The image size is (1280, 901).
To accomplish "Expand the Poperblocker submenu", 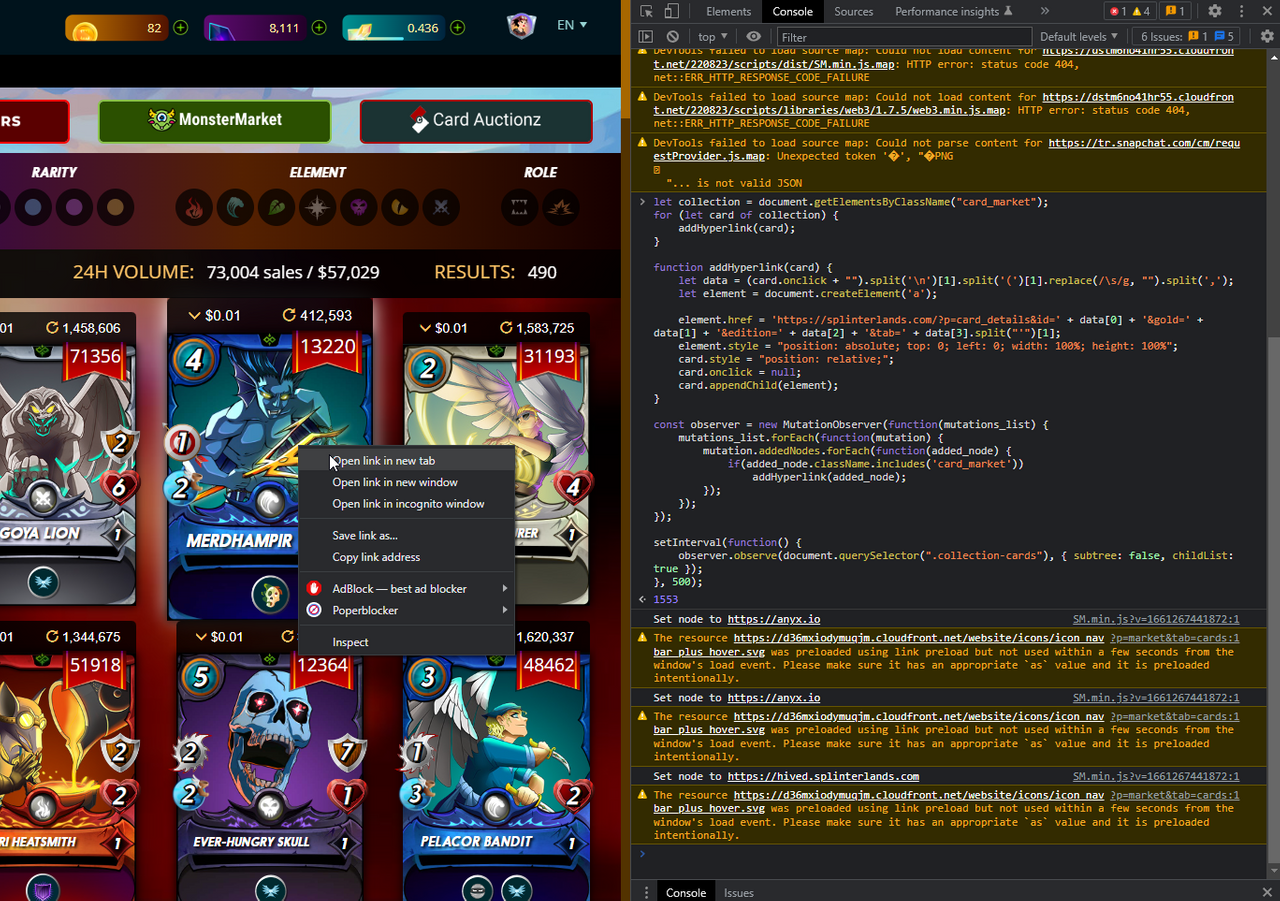I will pyautogui.click(x=407, y=610).
